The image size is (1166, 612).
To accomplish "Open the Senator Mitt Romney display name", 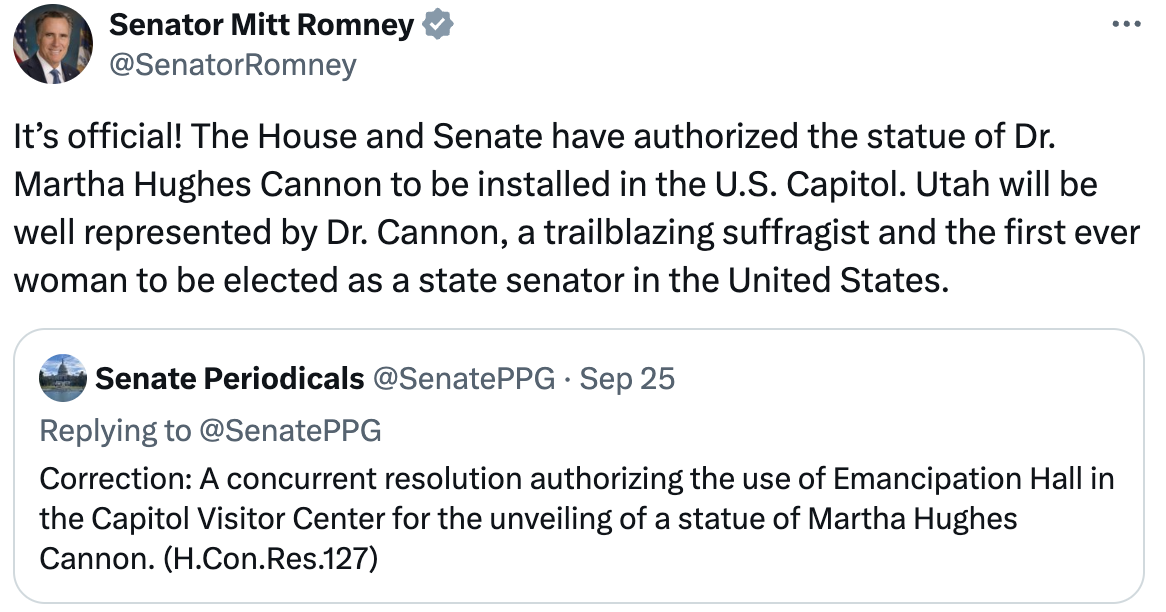I will click(x=261, y=25).
